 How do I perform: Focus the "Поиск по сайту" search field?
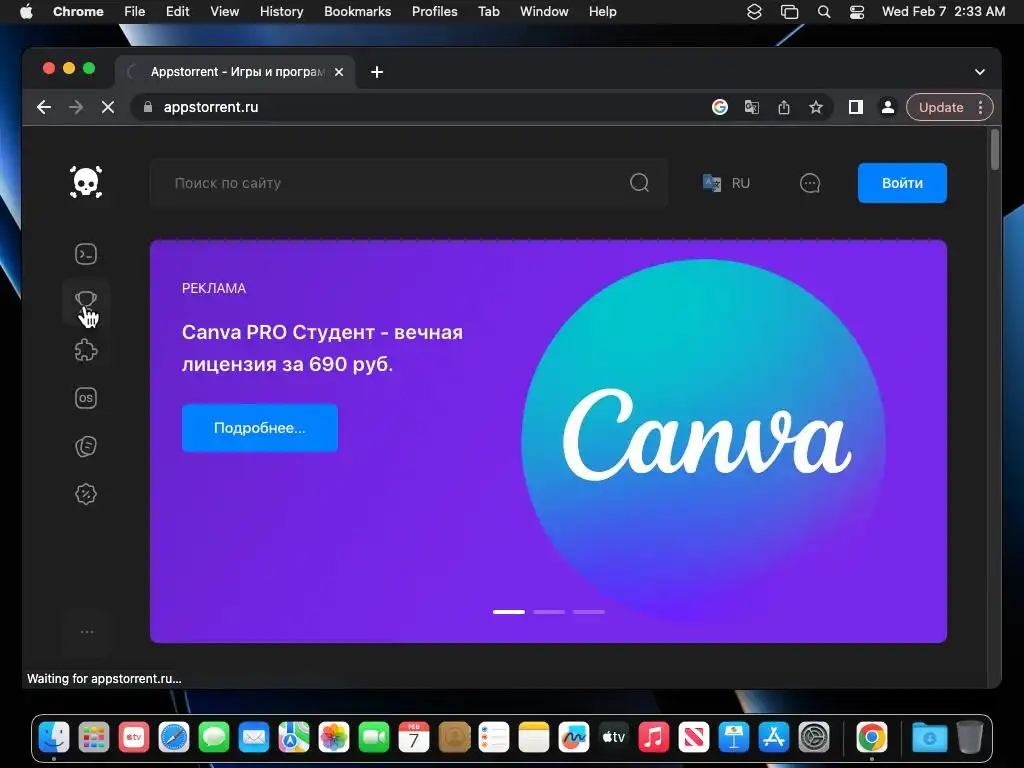(408, 183)
